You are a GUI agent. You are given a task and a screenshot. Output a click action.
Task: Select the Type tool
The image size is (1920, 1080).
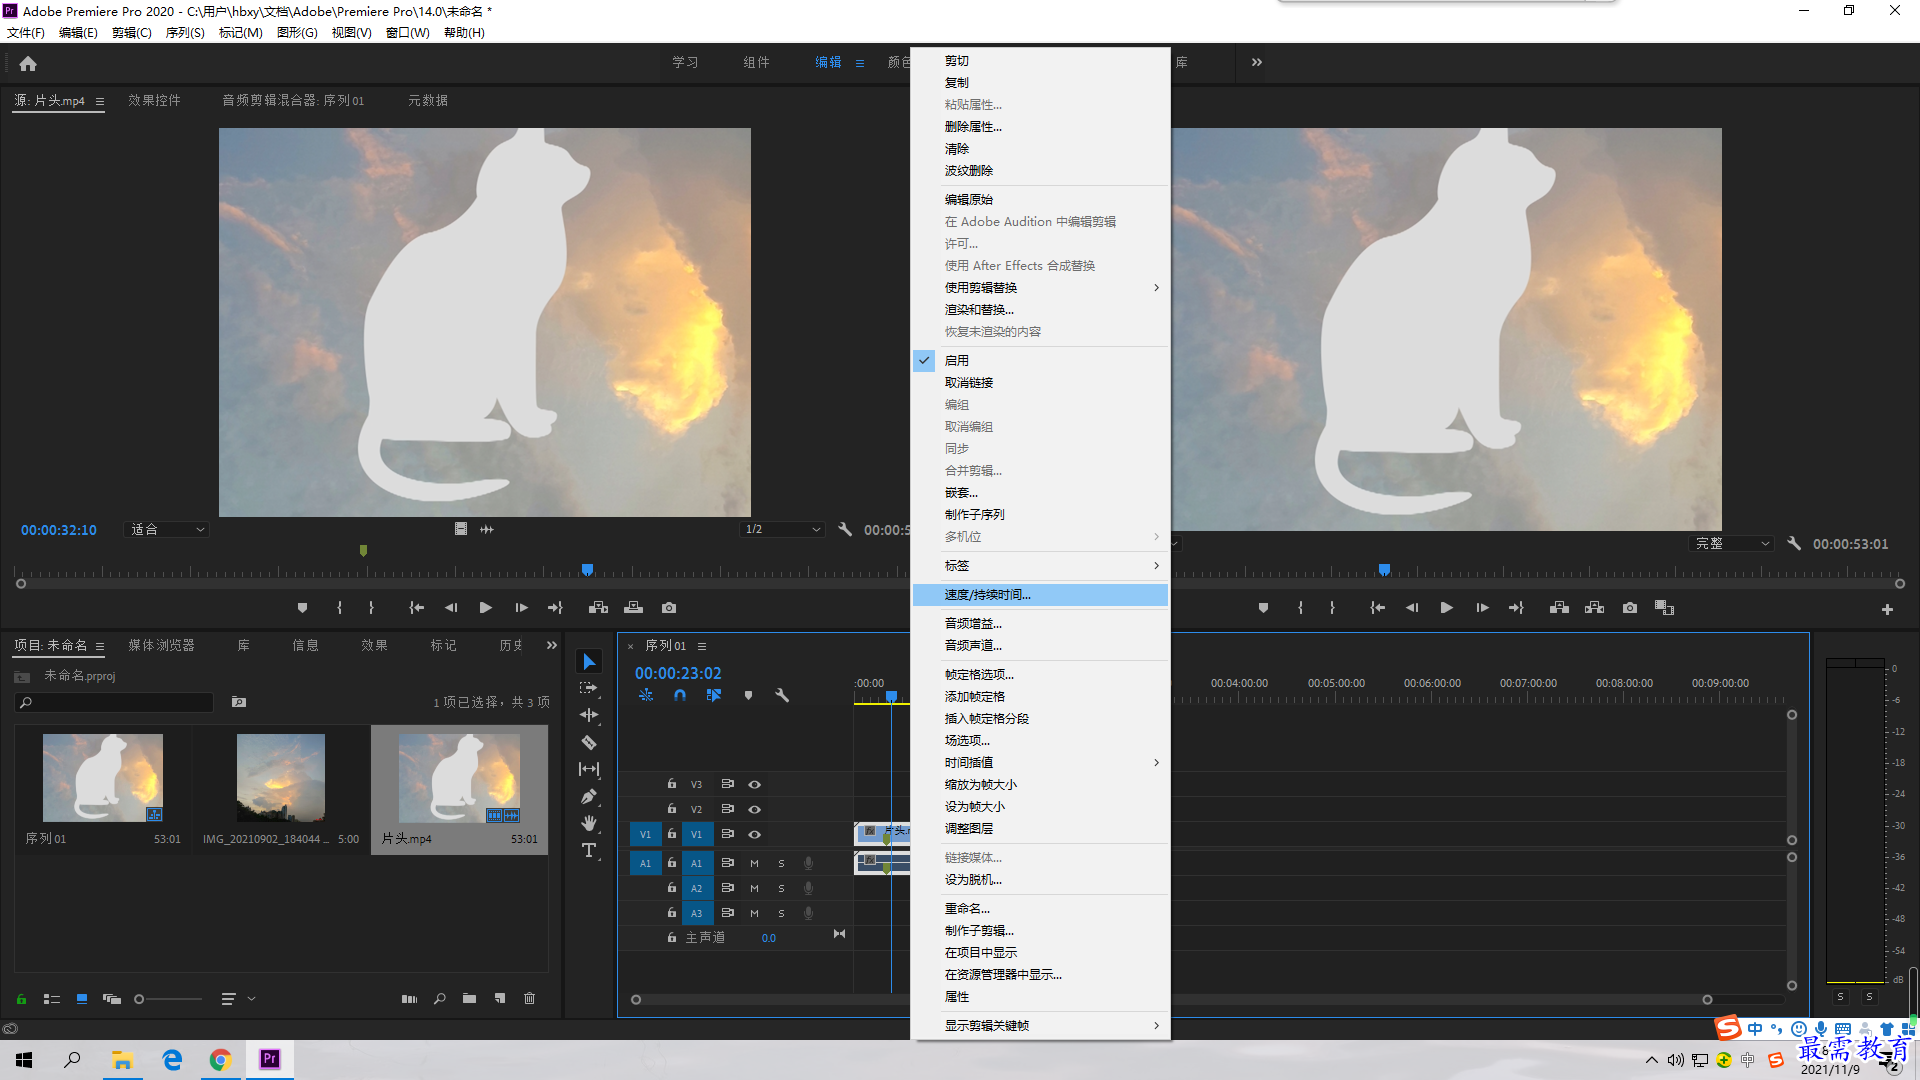click(x=589, y=851)
